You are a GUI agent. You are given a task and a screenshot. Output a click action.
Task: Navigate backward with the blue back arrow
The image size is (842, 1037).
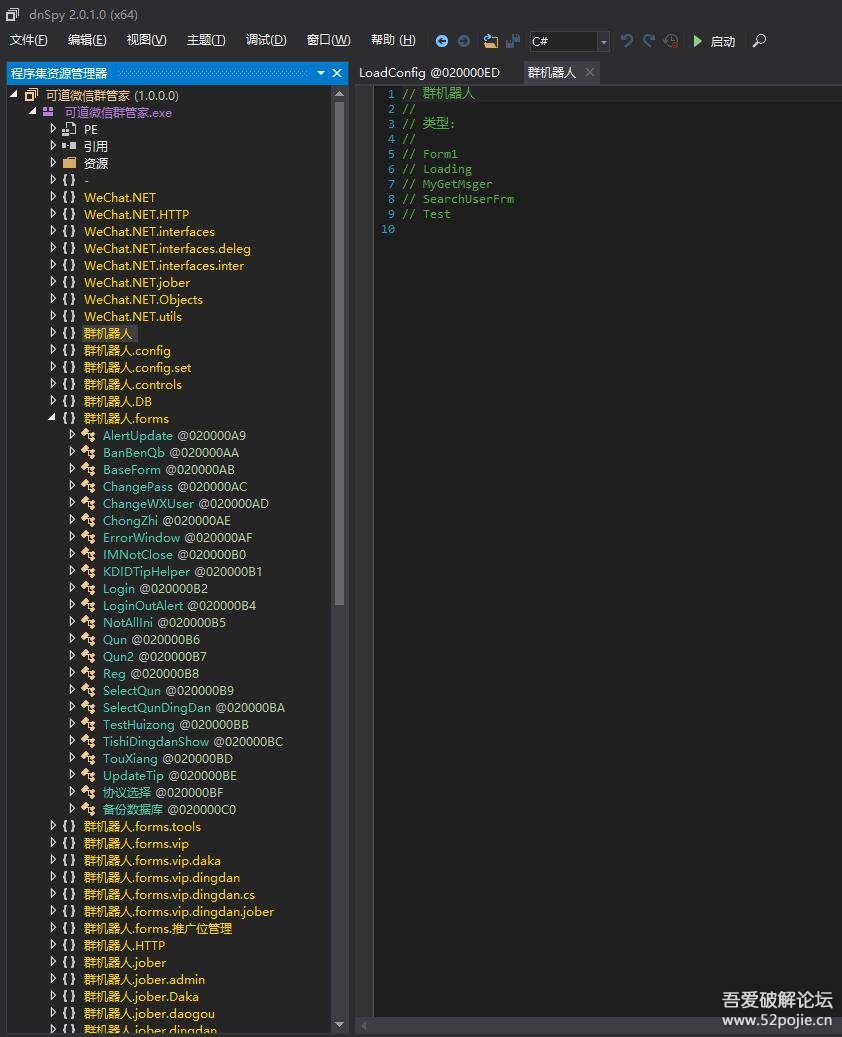[x=442, y=41]
